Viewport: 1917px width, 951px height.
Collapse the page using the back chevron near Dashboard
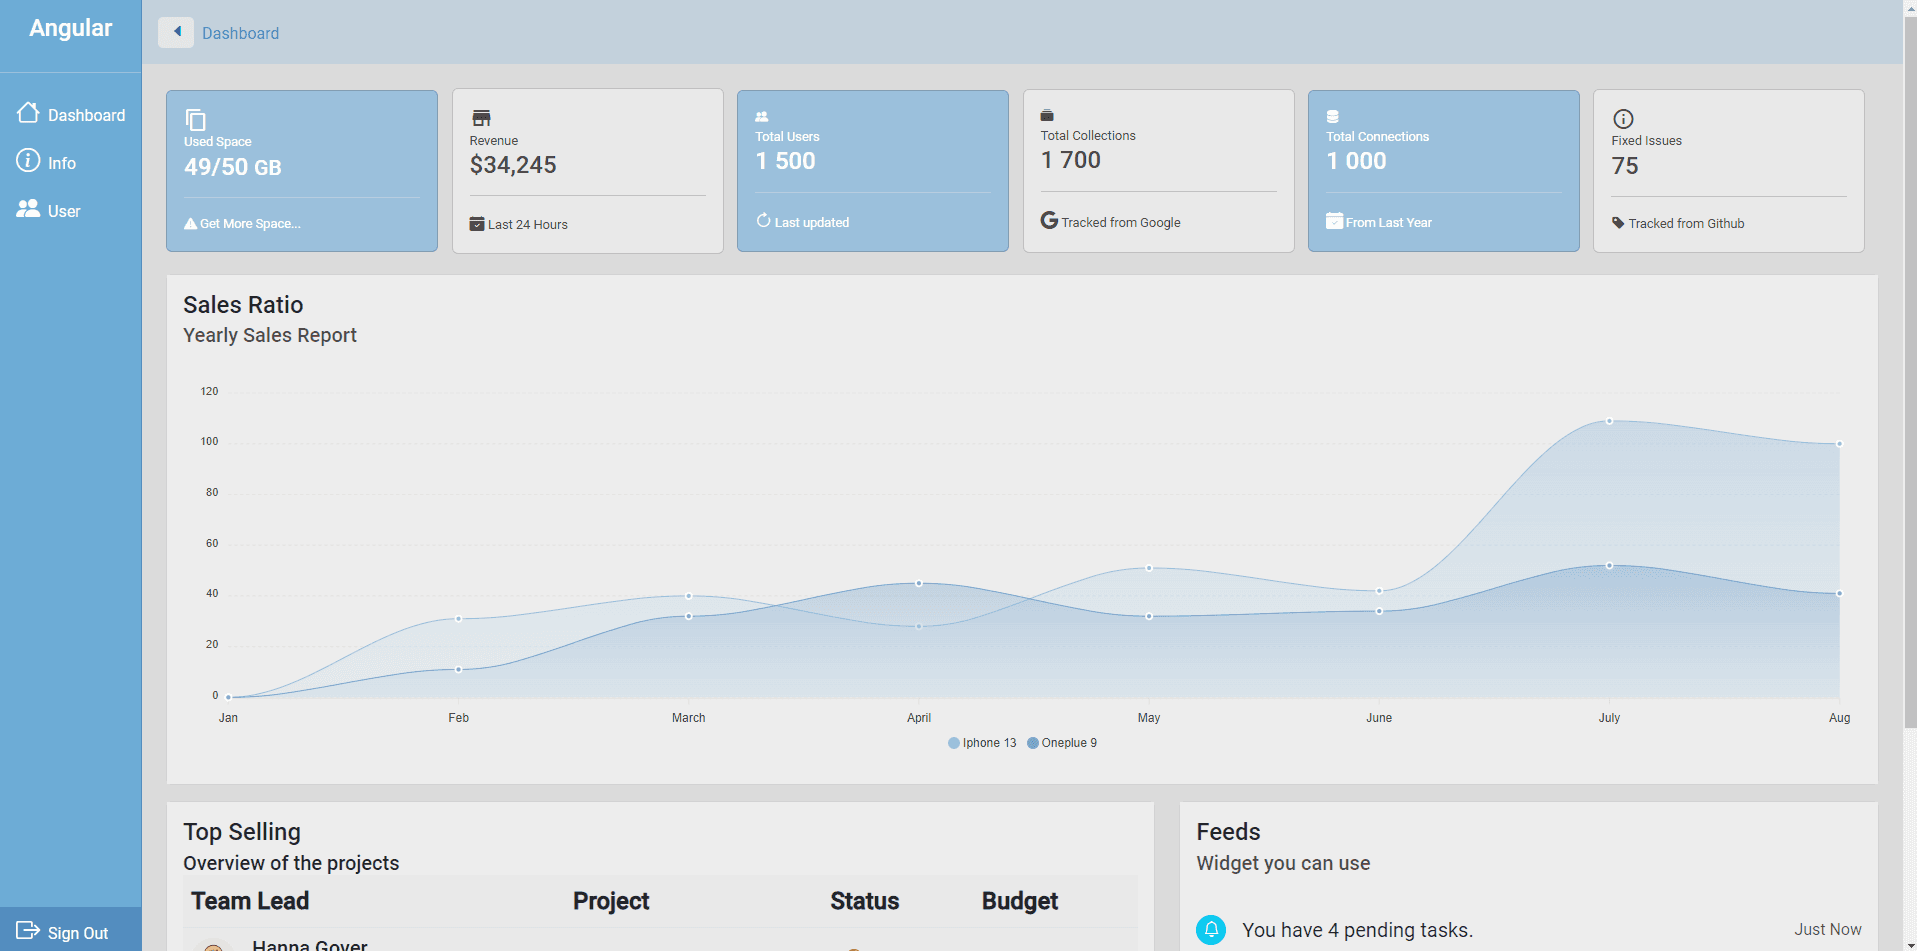coord(176,31)
